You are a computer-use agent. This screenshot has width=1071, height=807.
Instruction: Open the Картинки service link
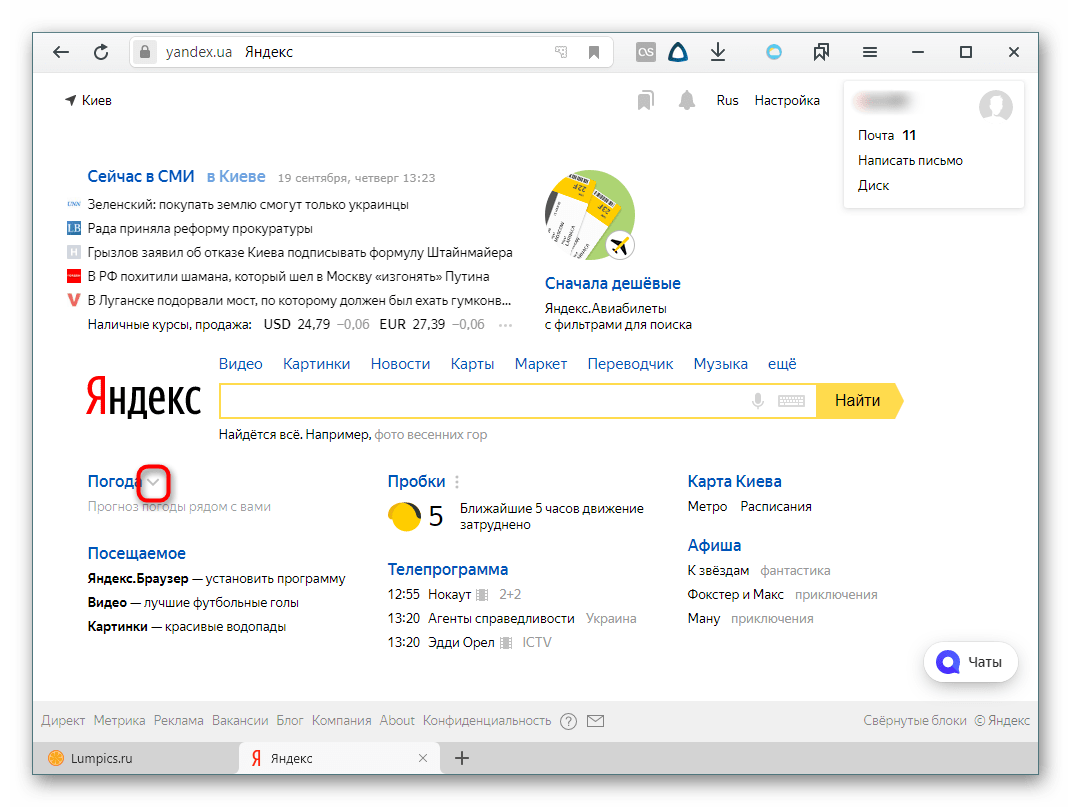(316, 364)
